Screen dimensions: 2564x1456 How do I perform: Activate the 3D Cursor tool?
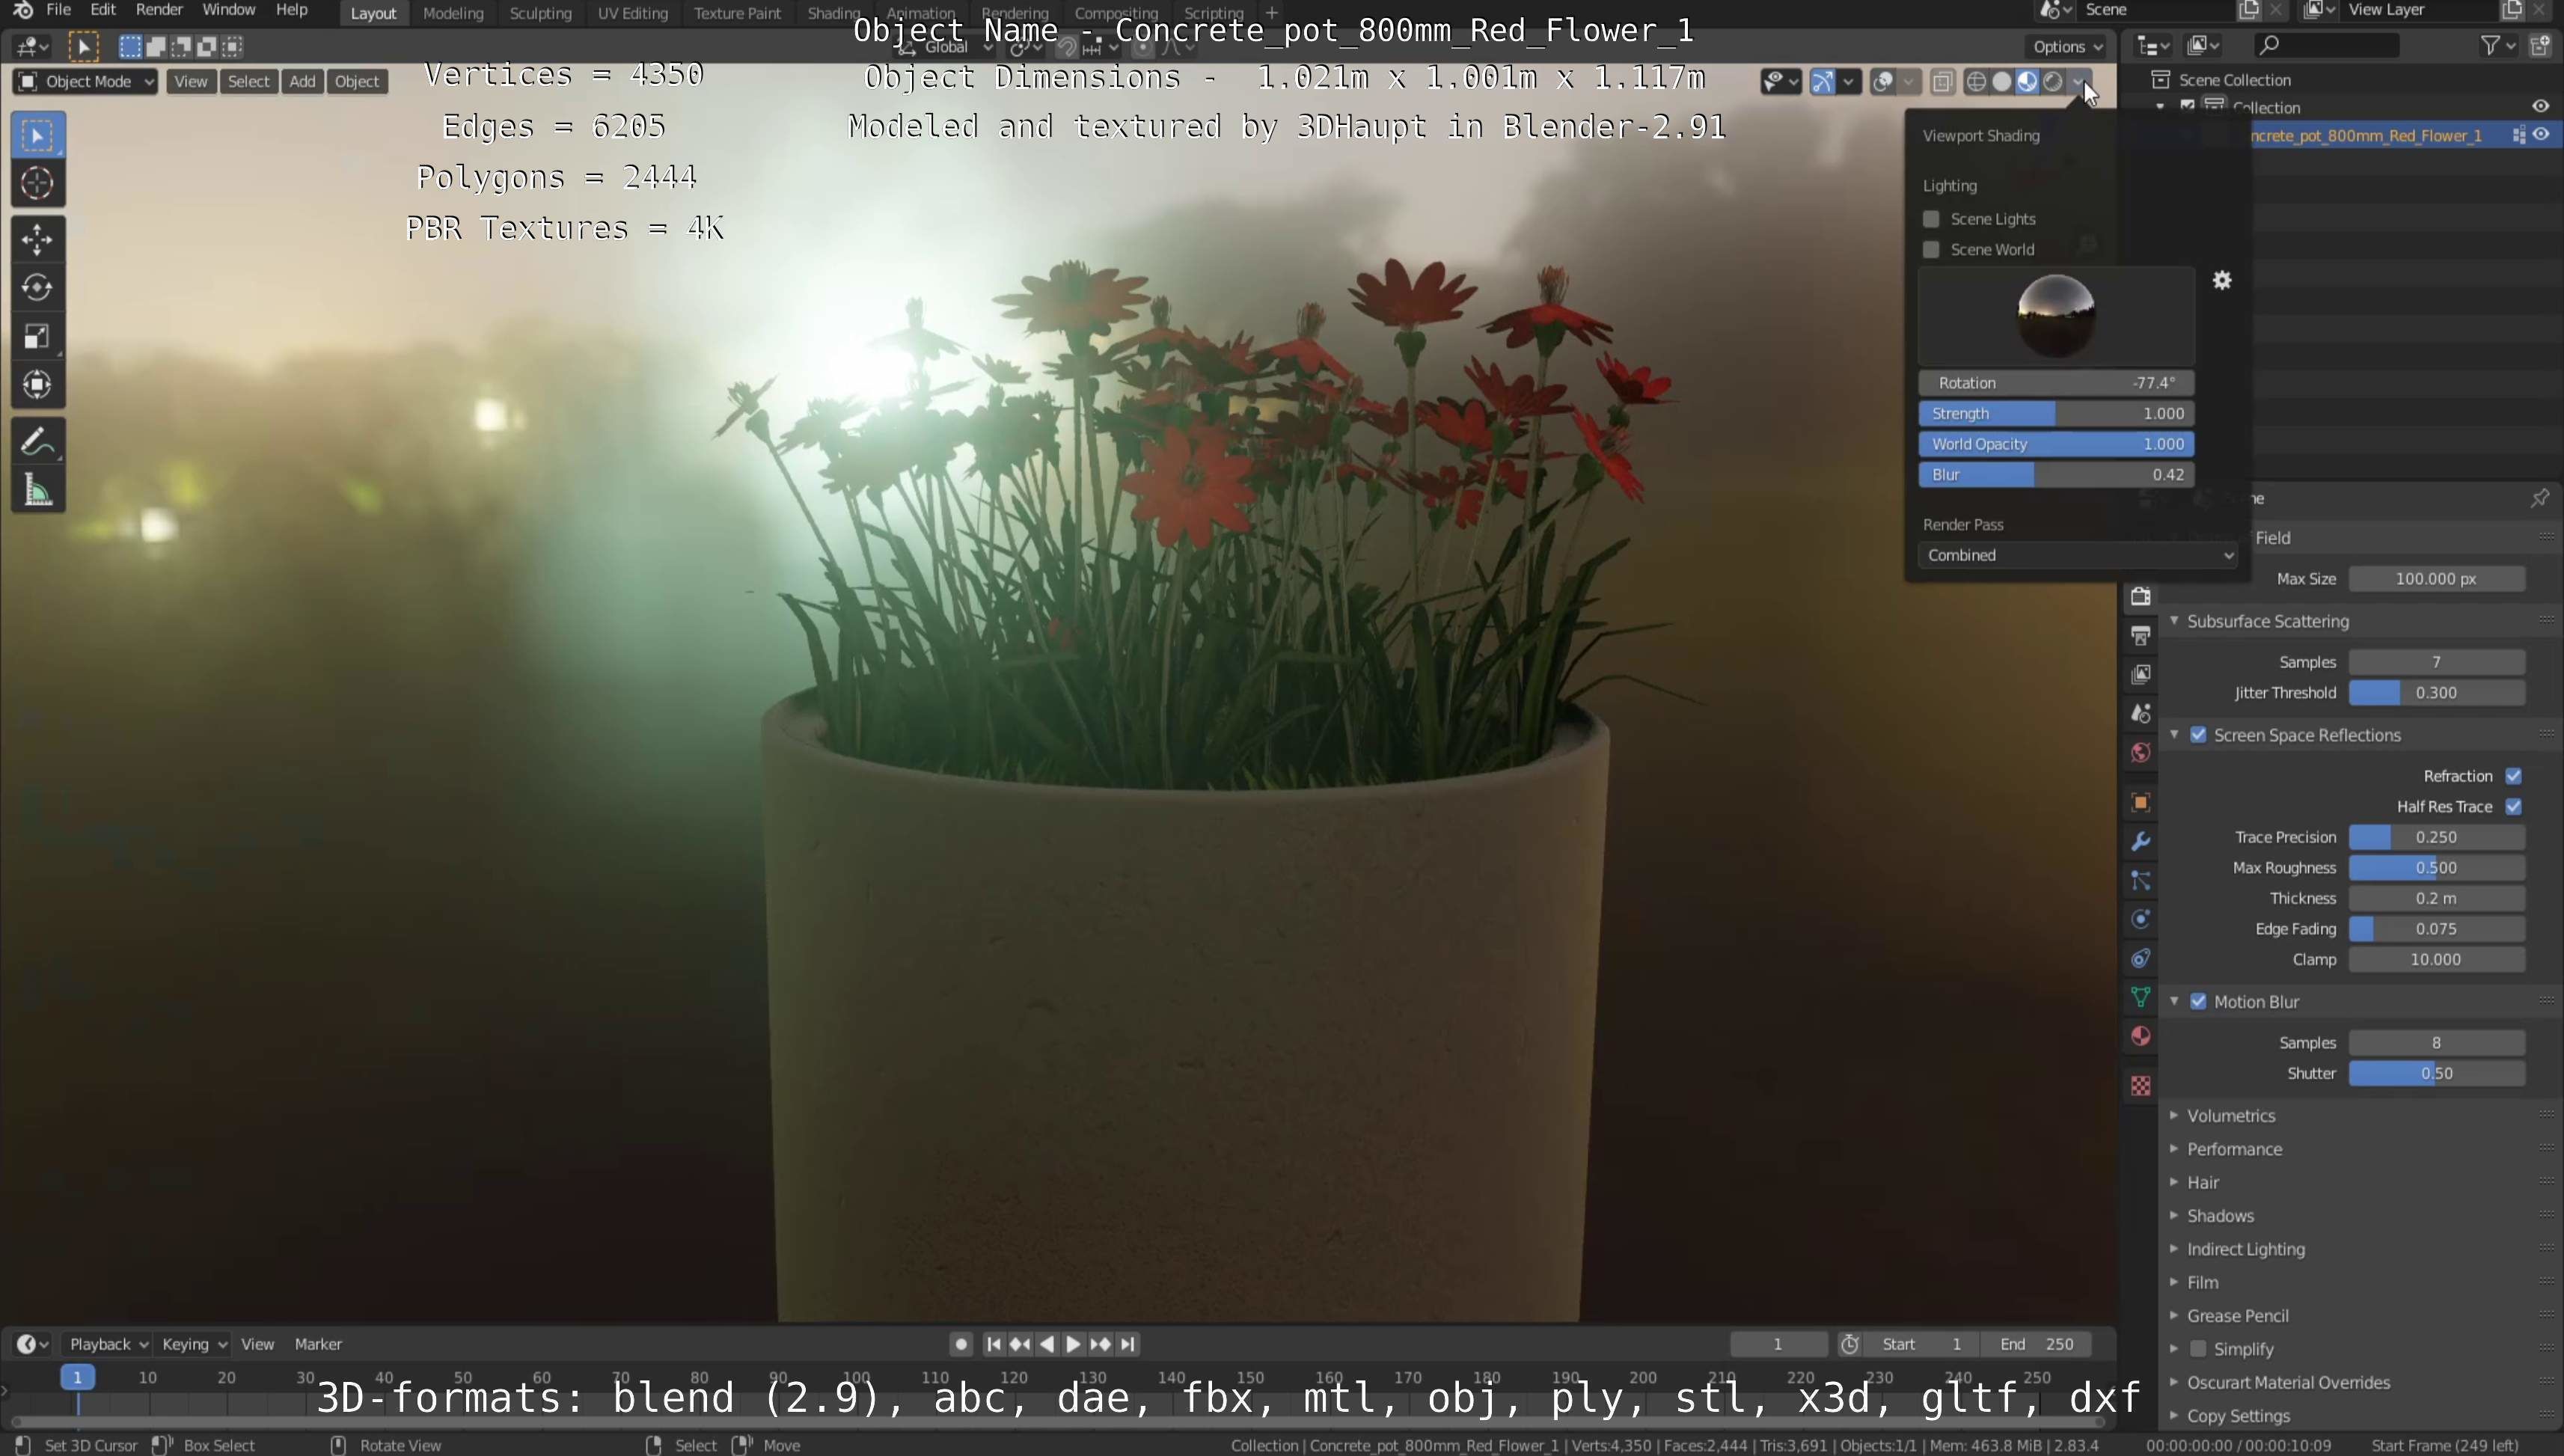(x=38, y=183)
